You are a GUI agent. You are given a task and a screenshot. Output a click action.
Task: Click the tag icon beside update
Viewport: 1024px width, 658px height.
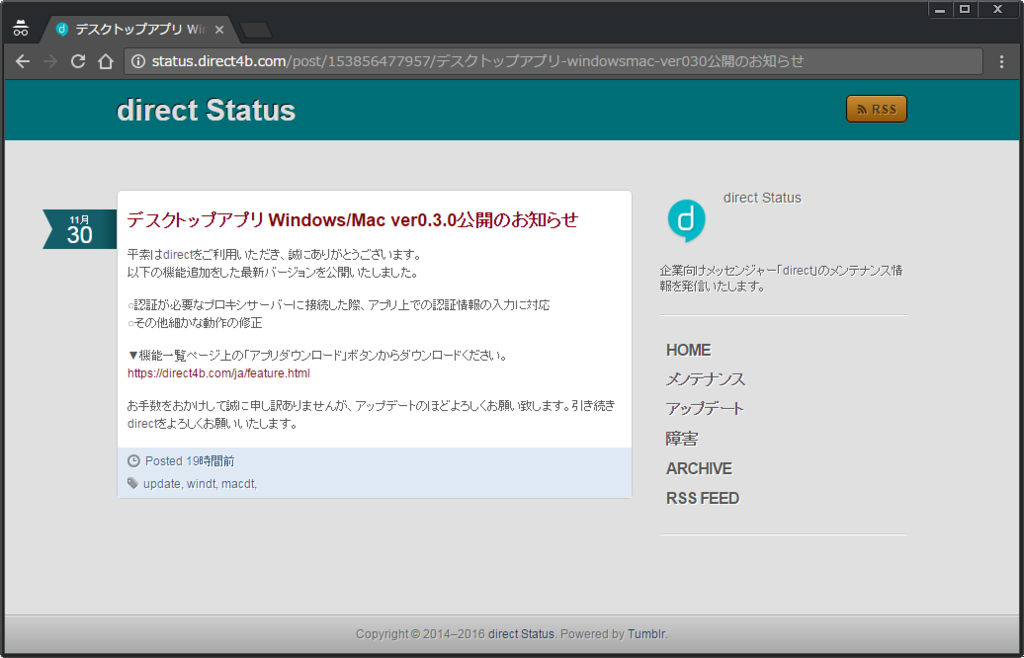[133, 483]
